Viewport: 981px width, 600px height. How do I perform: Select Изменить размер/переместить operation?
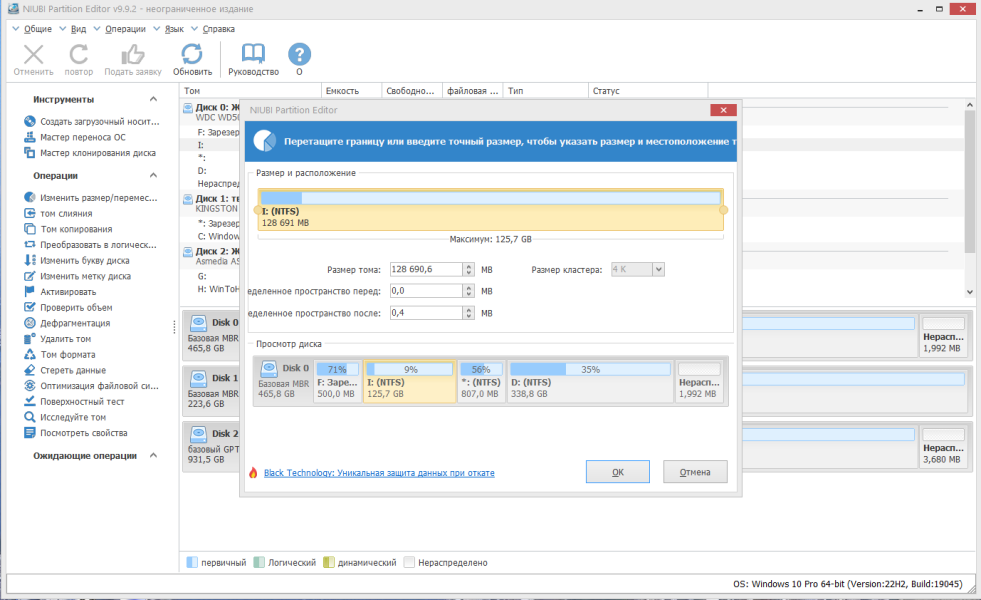pyautogui.click(x=91, y=198)
